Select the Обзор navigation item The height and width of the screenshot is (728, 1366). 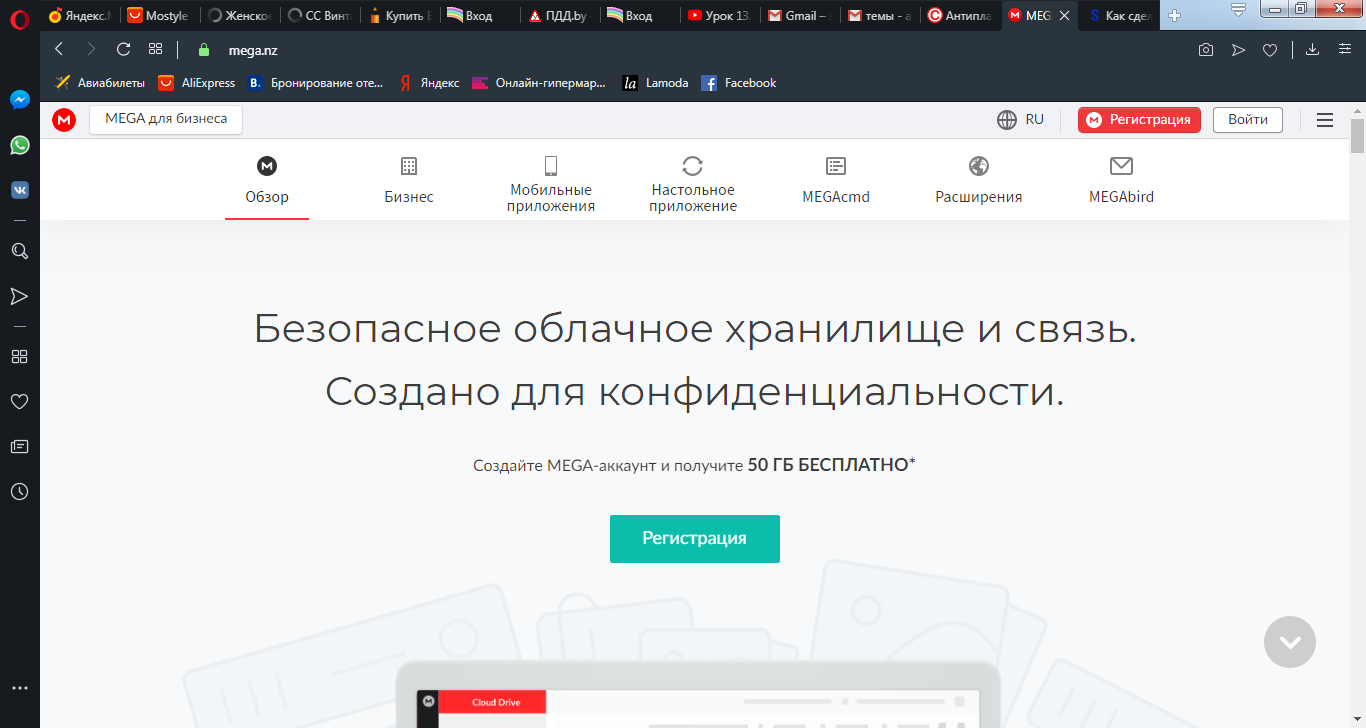267,181
